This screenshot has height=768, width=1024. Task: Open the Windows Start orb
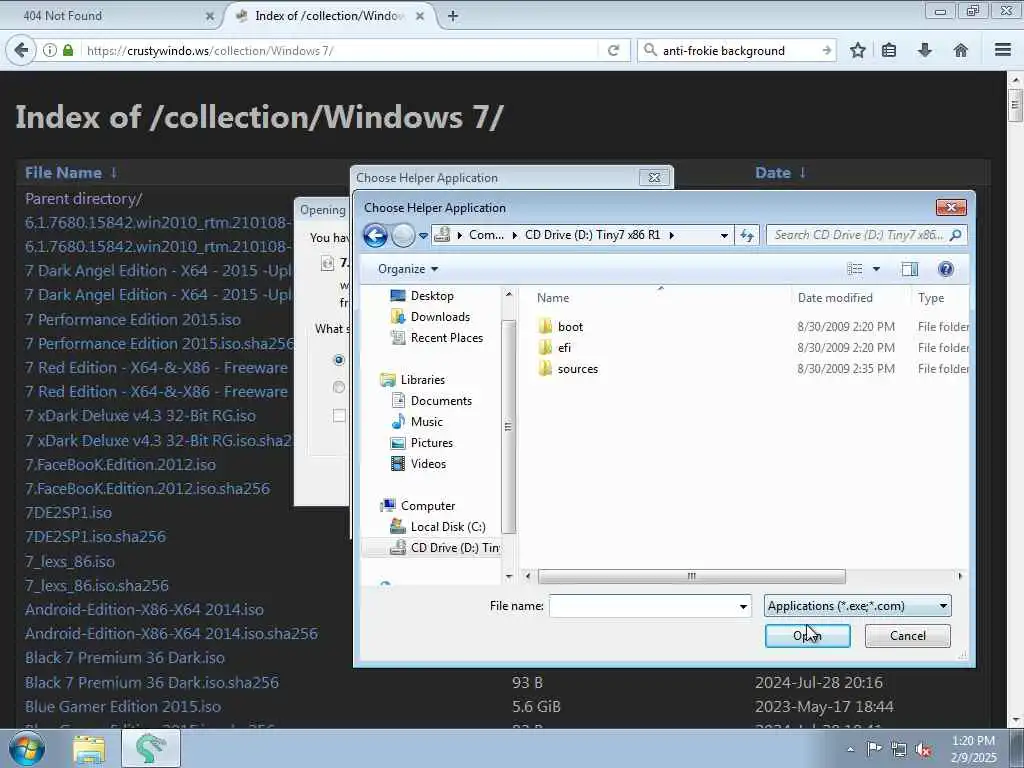pos(27,748)
